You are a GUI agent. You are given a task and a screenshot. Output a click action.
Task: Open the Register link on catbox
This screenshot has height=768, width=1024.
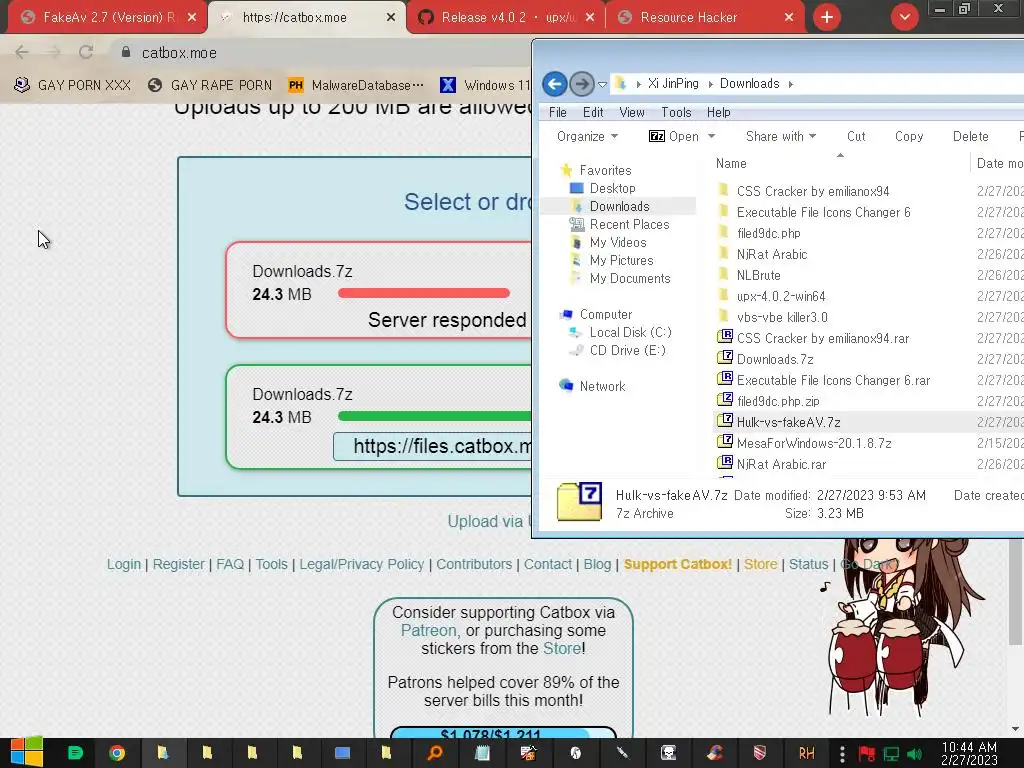178,564
